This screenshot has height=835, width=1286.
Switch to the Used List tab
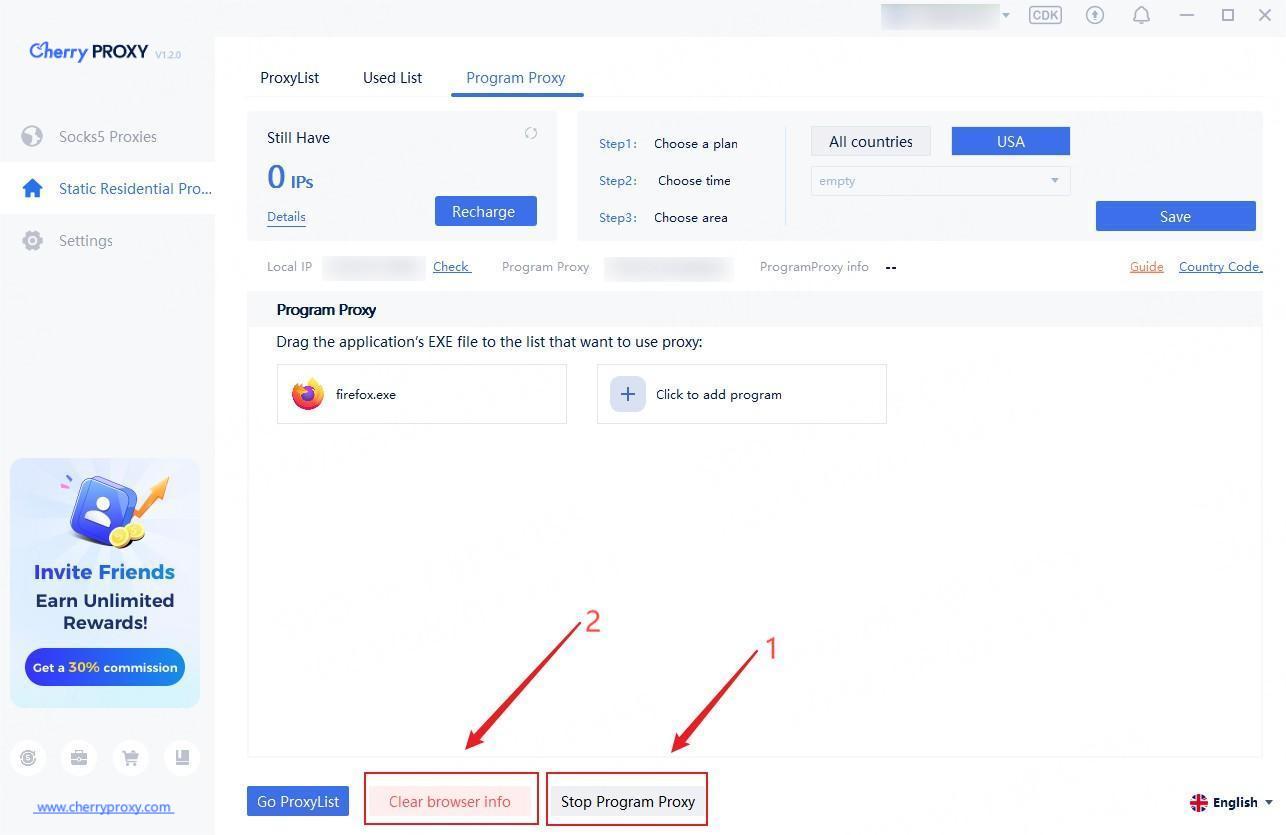pyautogui.click(x=392, y=78)
